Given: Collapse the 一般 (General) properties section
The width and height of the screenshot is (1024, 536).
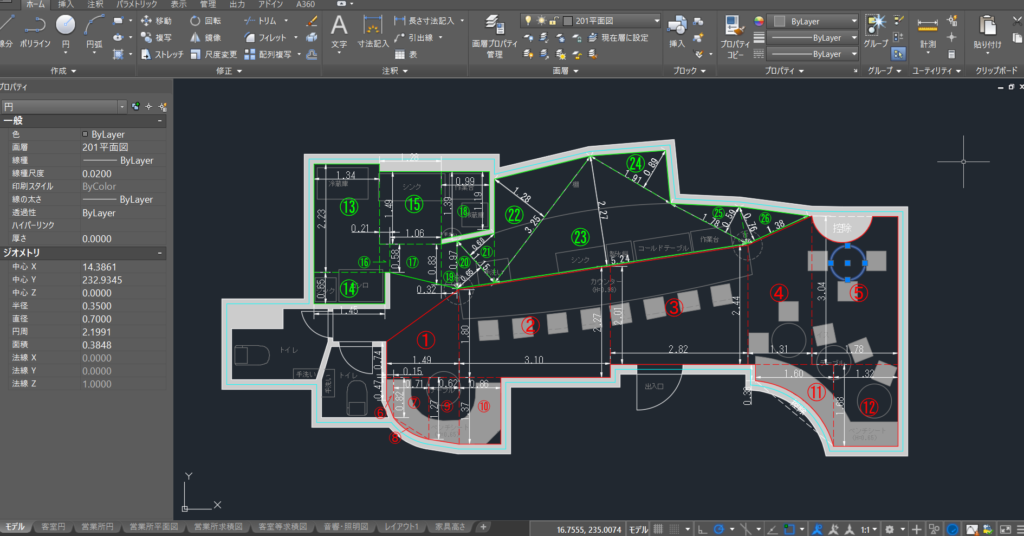Looking at the screenshot, I should point(160,120).
